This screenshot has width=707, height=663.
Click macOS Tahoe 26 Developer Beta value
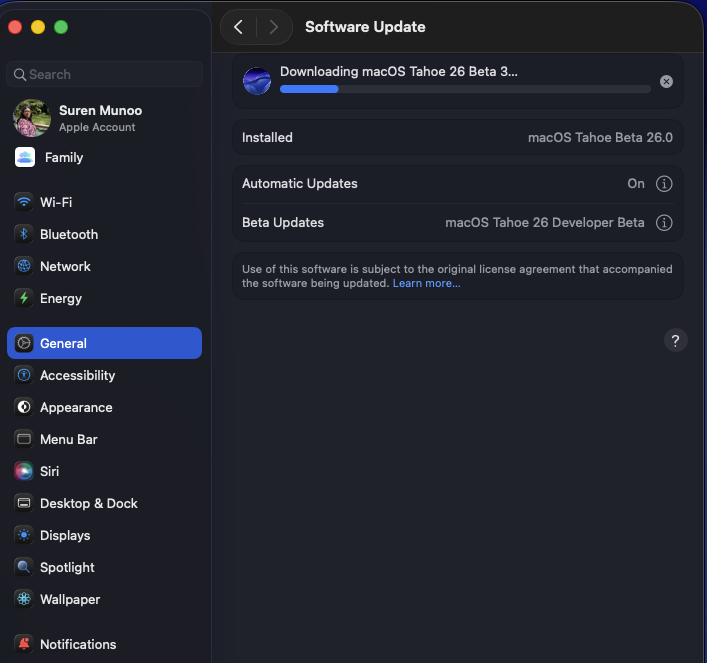tap(545, 222)
